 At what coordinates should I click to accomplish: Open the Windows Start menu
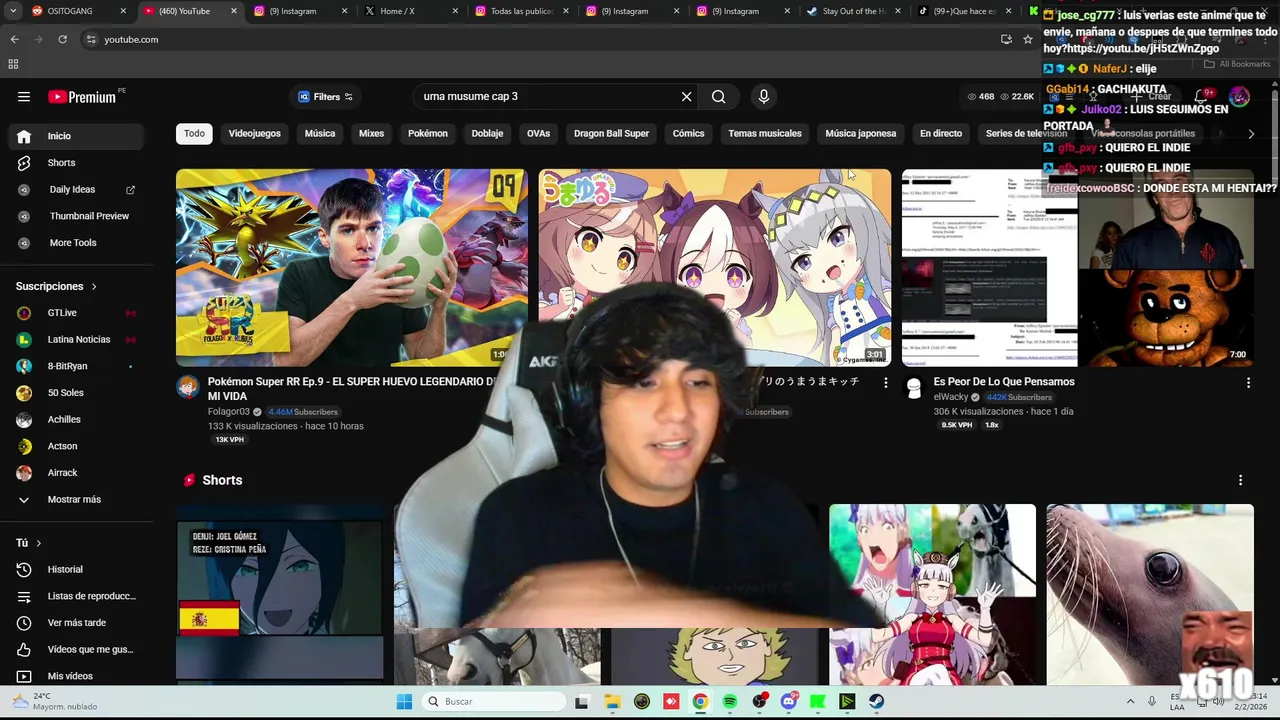(x=404, y=702)
